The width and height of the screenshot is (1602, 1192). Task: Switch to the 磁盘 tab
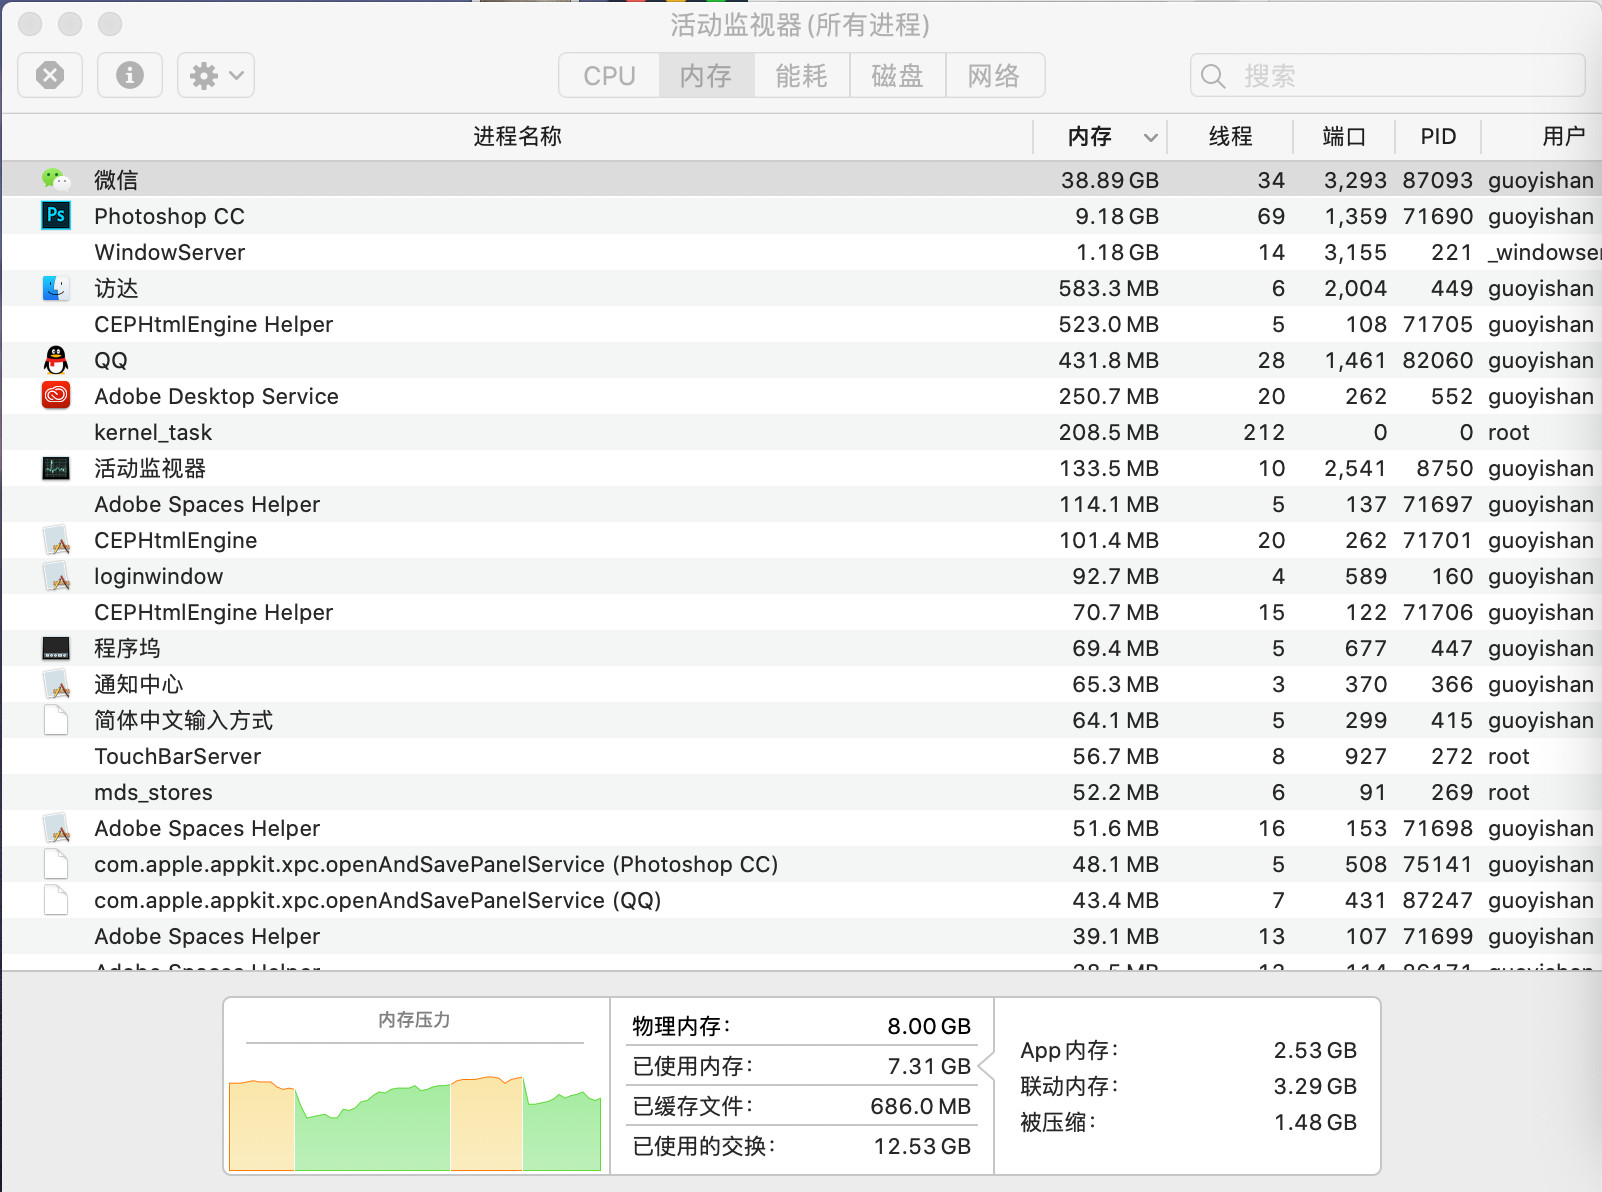[x=898, y=75]
